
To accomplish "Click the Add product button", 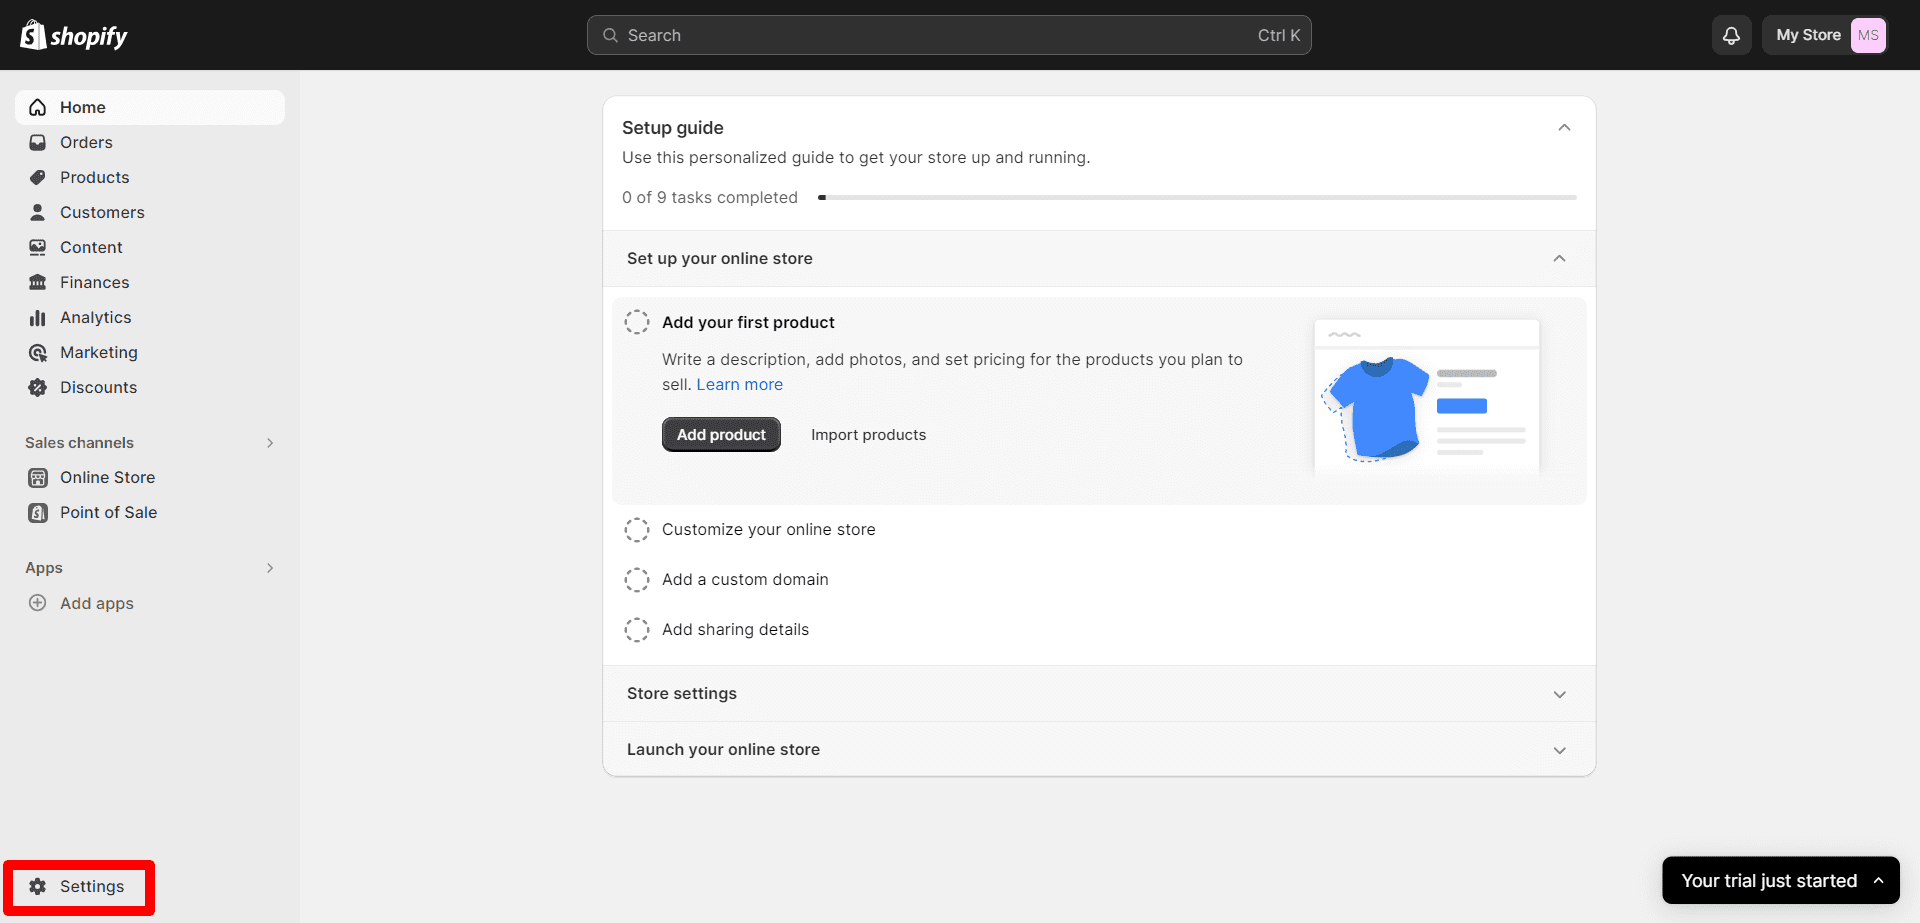I will pos(721,434).
